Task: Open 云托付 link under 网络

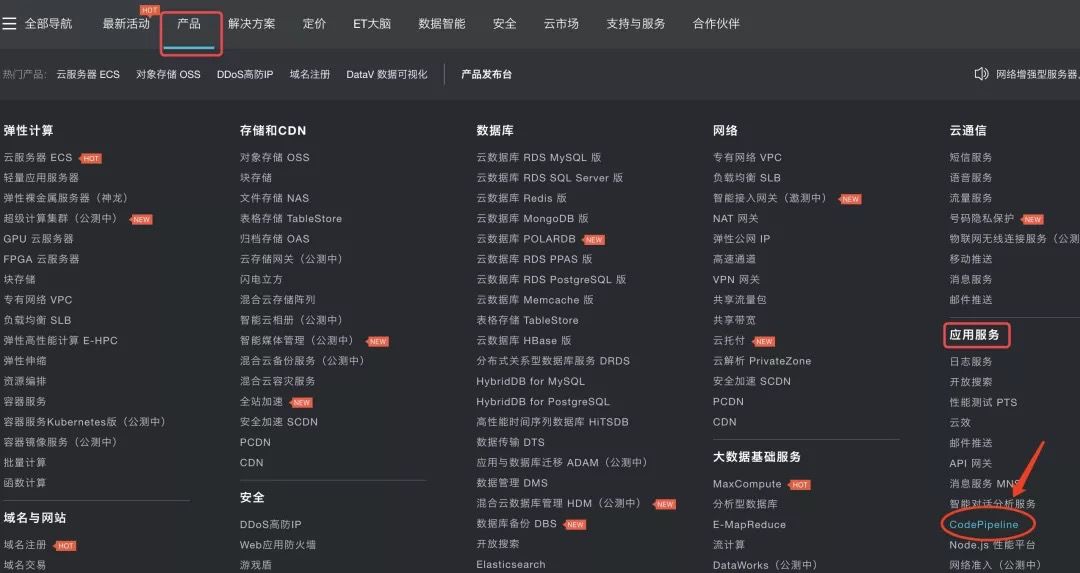Action: point(729,340)
